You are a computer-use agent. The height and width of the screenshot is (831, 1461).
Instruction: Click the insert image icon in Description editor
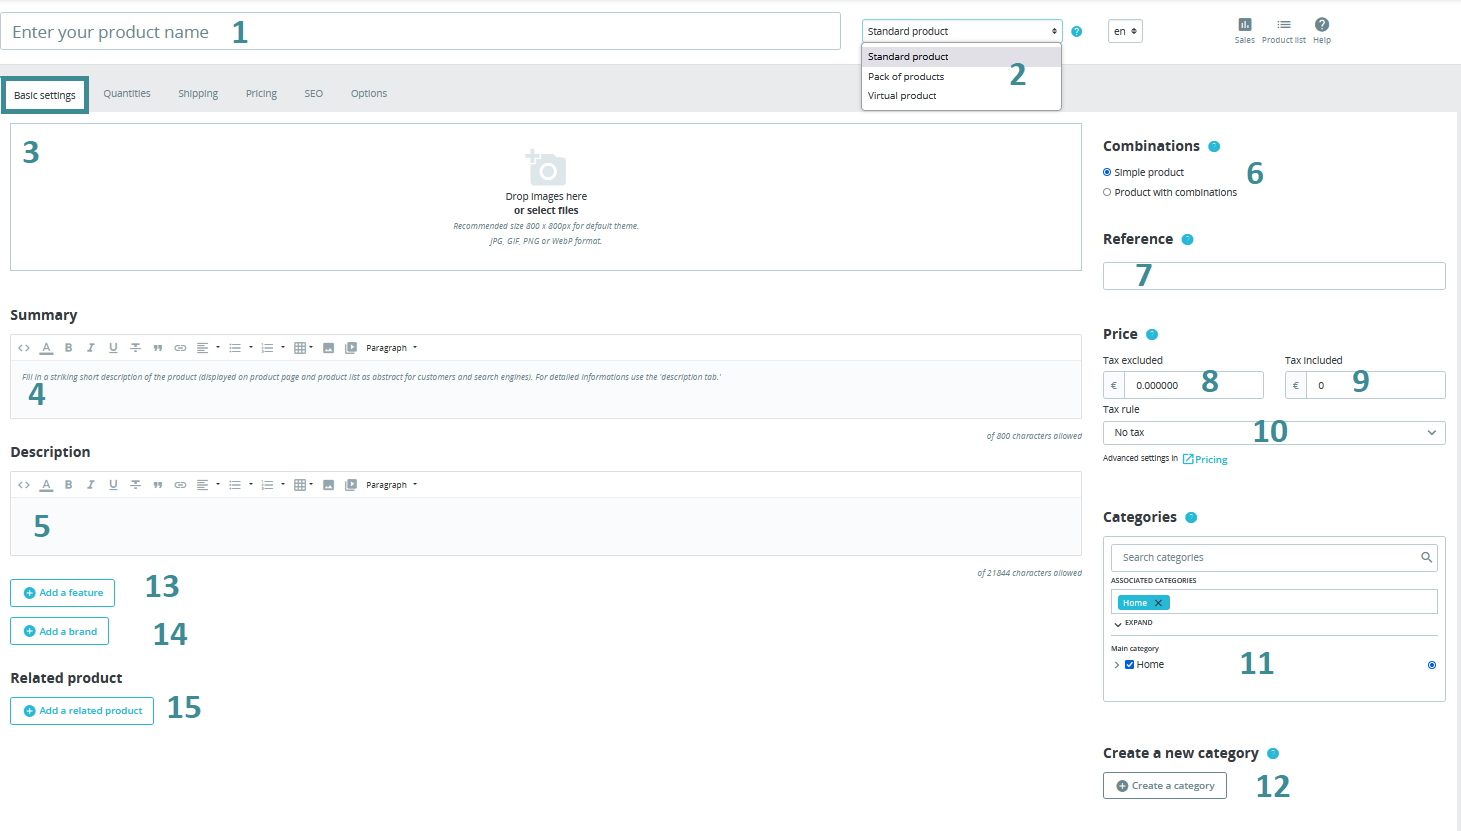click(328, 485)
